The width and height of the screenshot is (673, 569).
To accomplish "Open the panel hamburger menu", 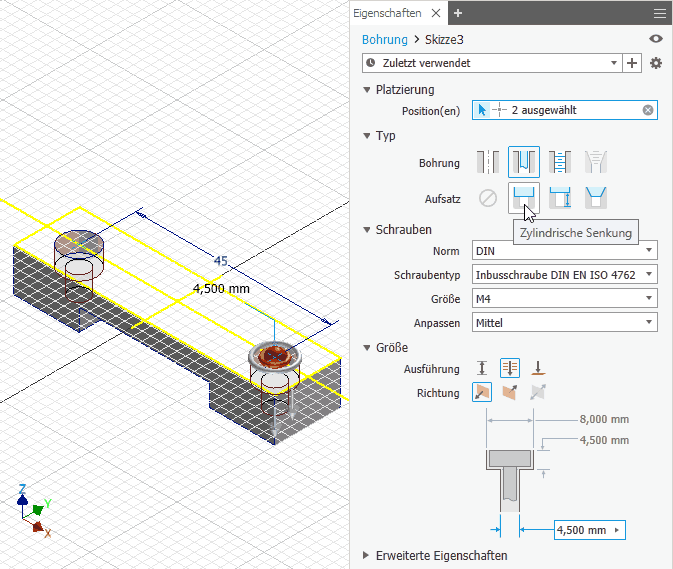I will (x=659, y=13).
